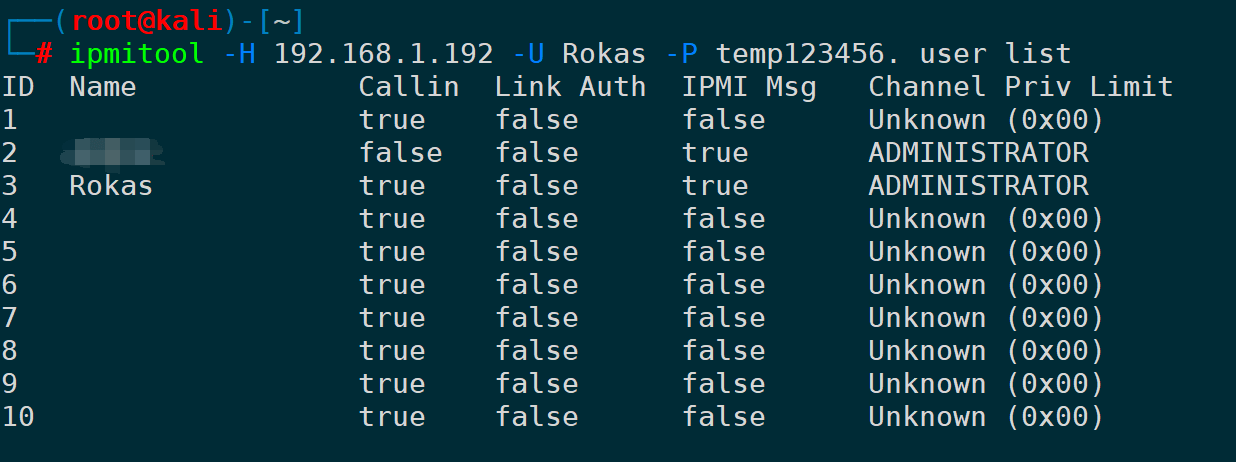Click root@kali in the shell prompt

145,20
